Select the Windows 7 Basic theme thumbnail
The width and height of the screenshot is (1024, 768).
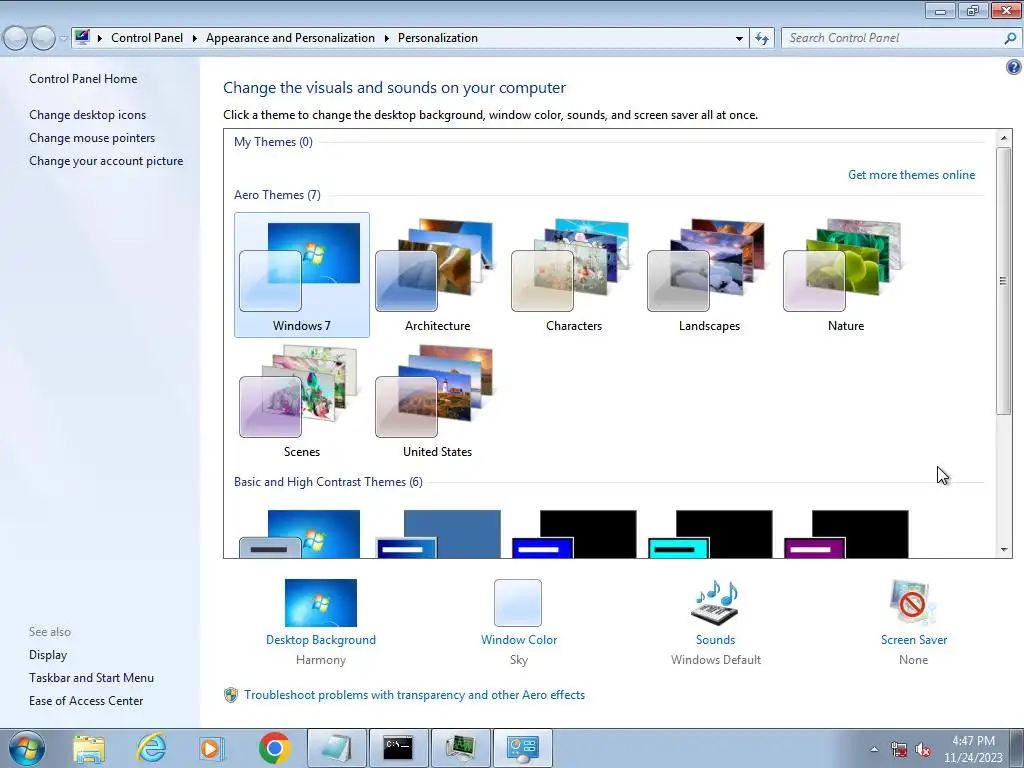pos(300,534)
